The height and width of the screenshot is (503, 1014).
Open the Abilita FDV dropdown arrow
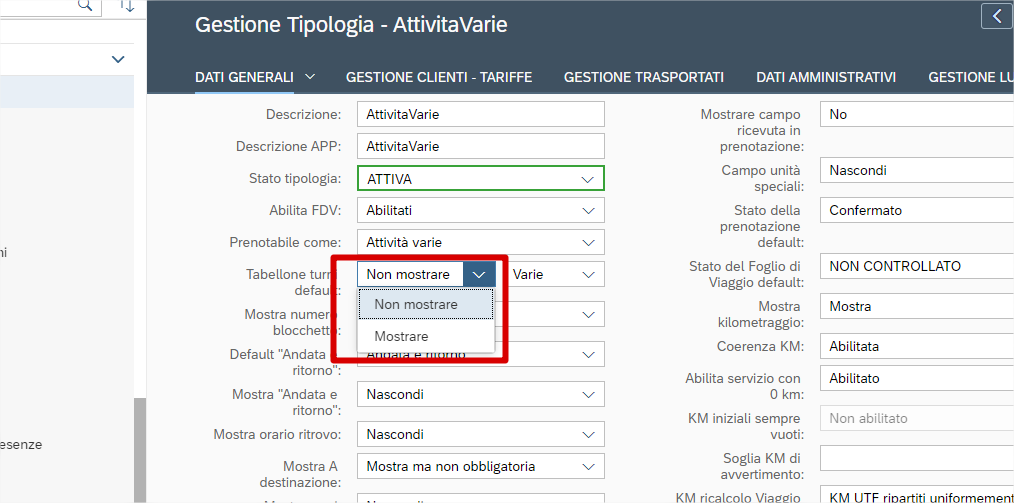pos(587,211)
